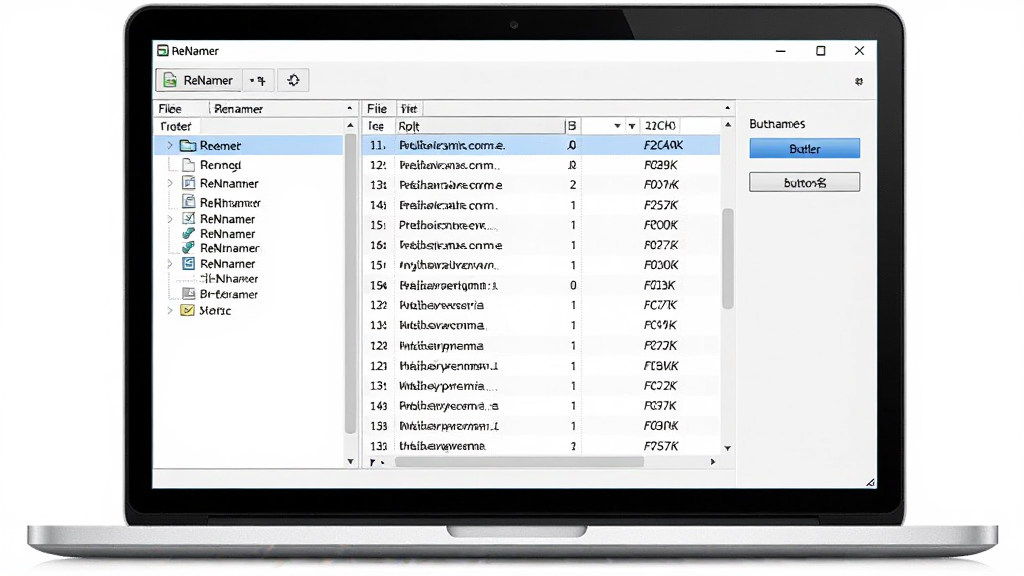The height and width of the screenshot is (576, 1024).
Task: Select the size cell F039K
Action: tap(660, 165)
